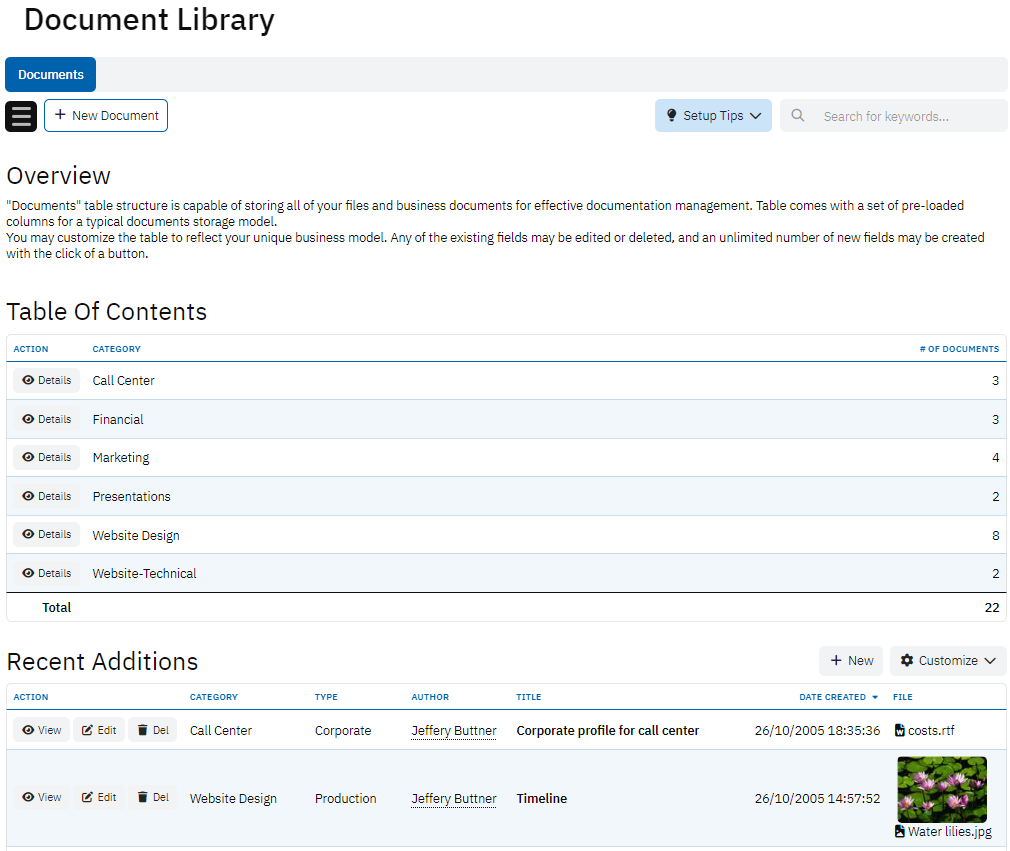Screen dimensions: 1010x851
Task: Open Jeffery Buttner author link in first row
Action: 454,731
